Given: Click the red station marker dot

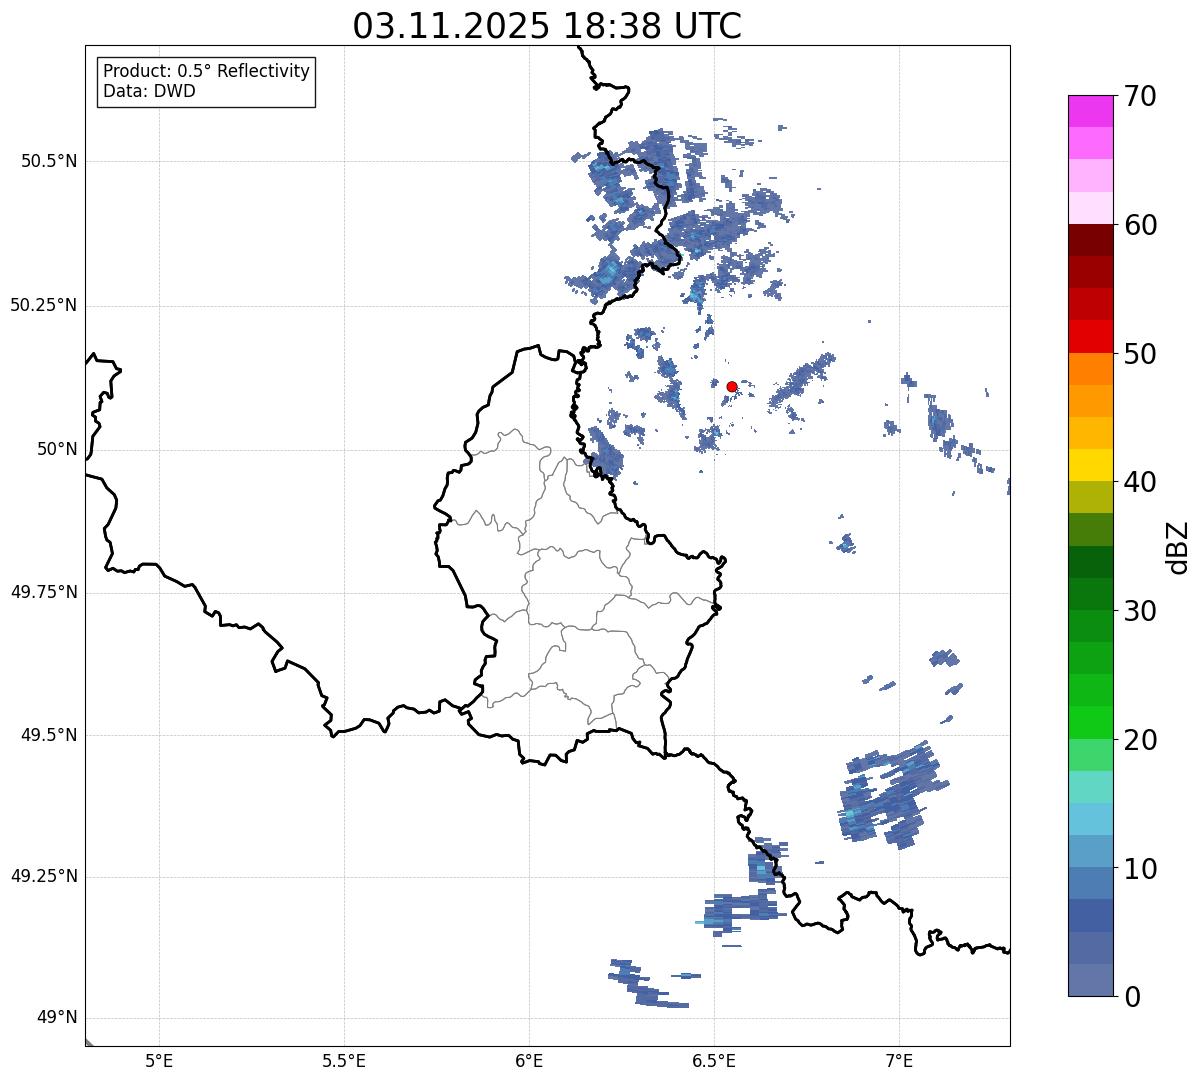Looking at the screenshot, I should 732,386.
